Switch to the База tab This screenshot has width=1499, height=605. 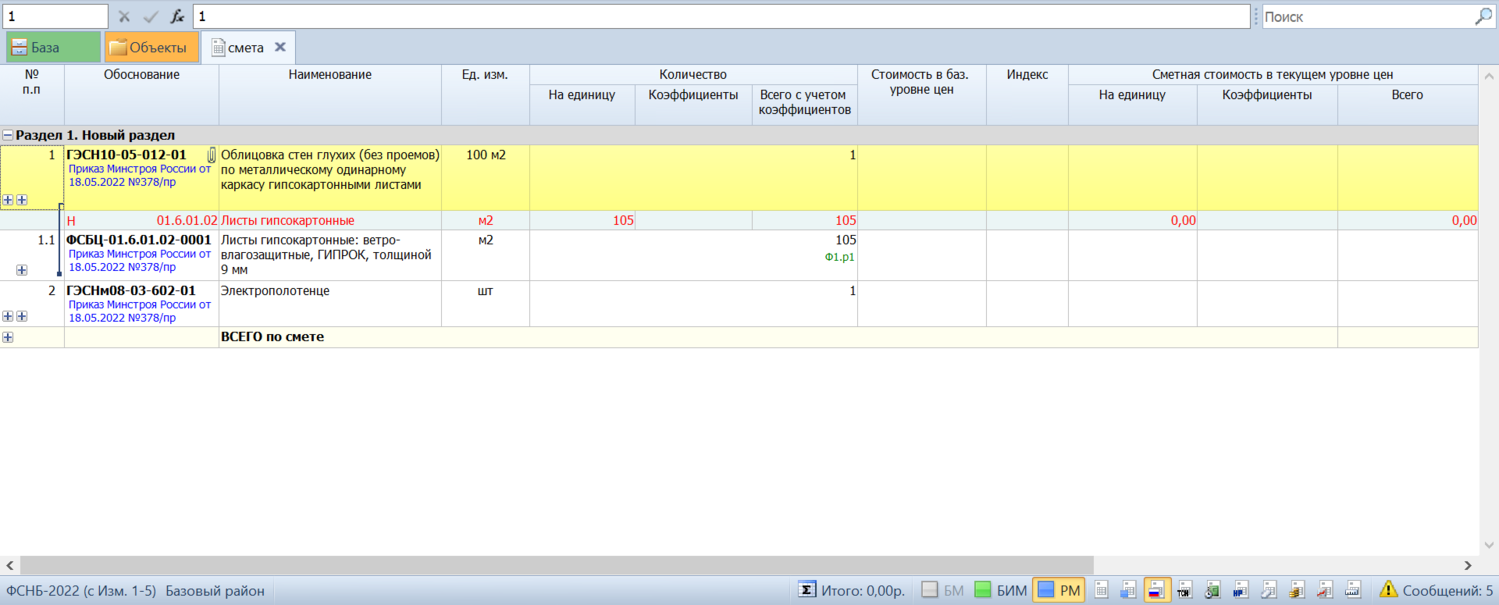pyautogui.click(x=53, y=47)
